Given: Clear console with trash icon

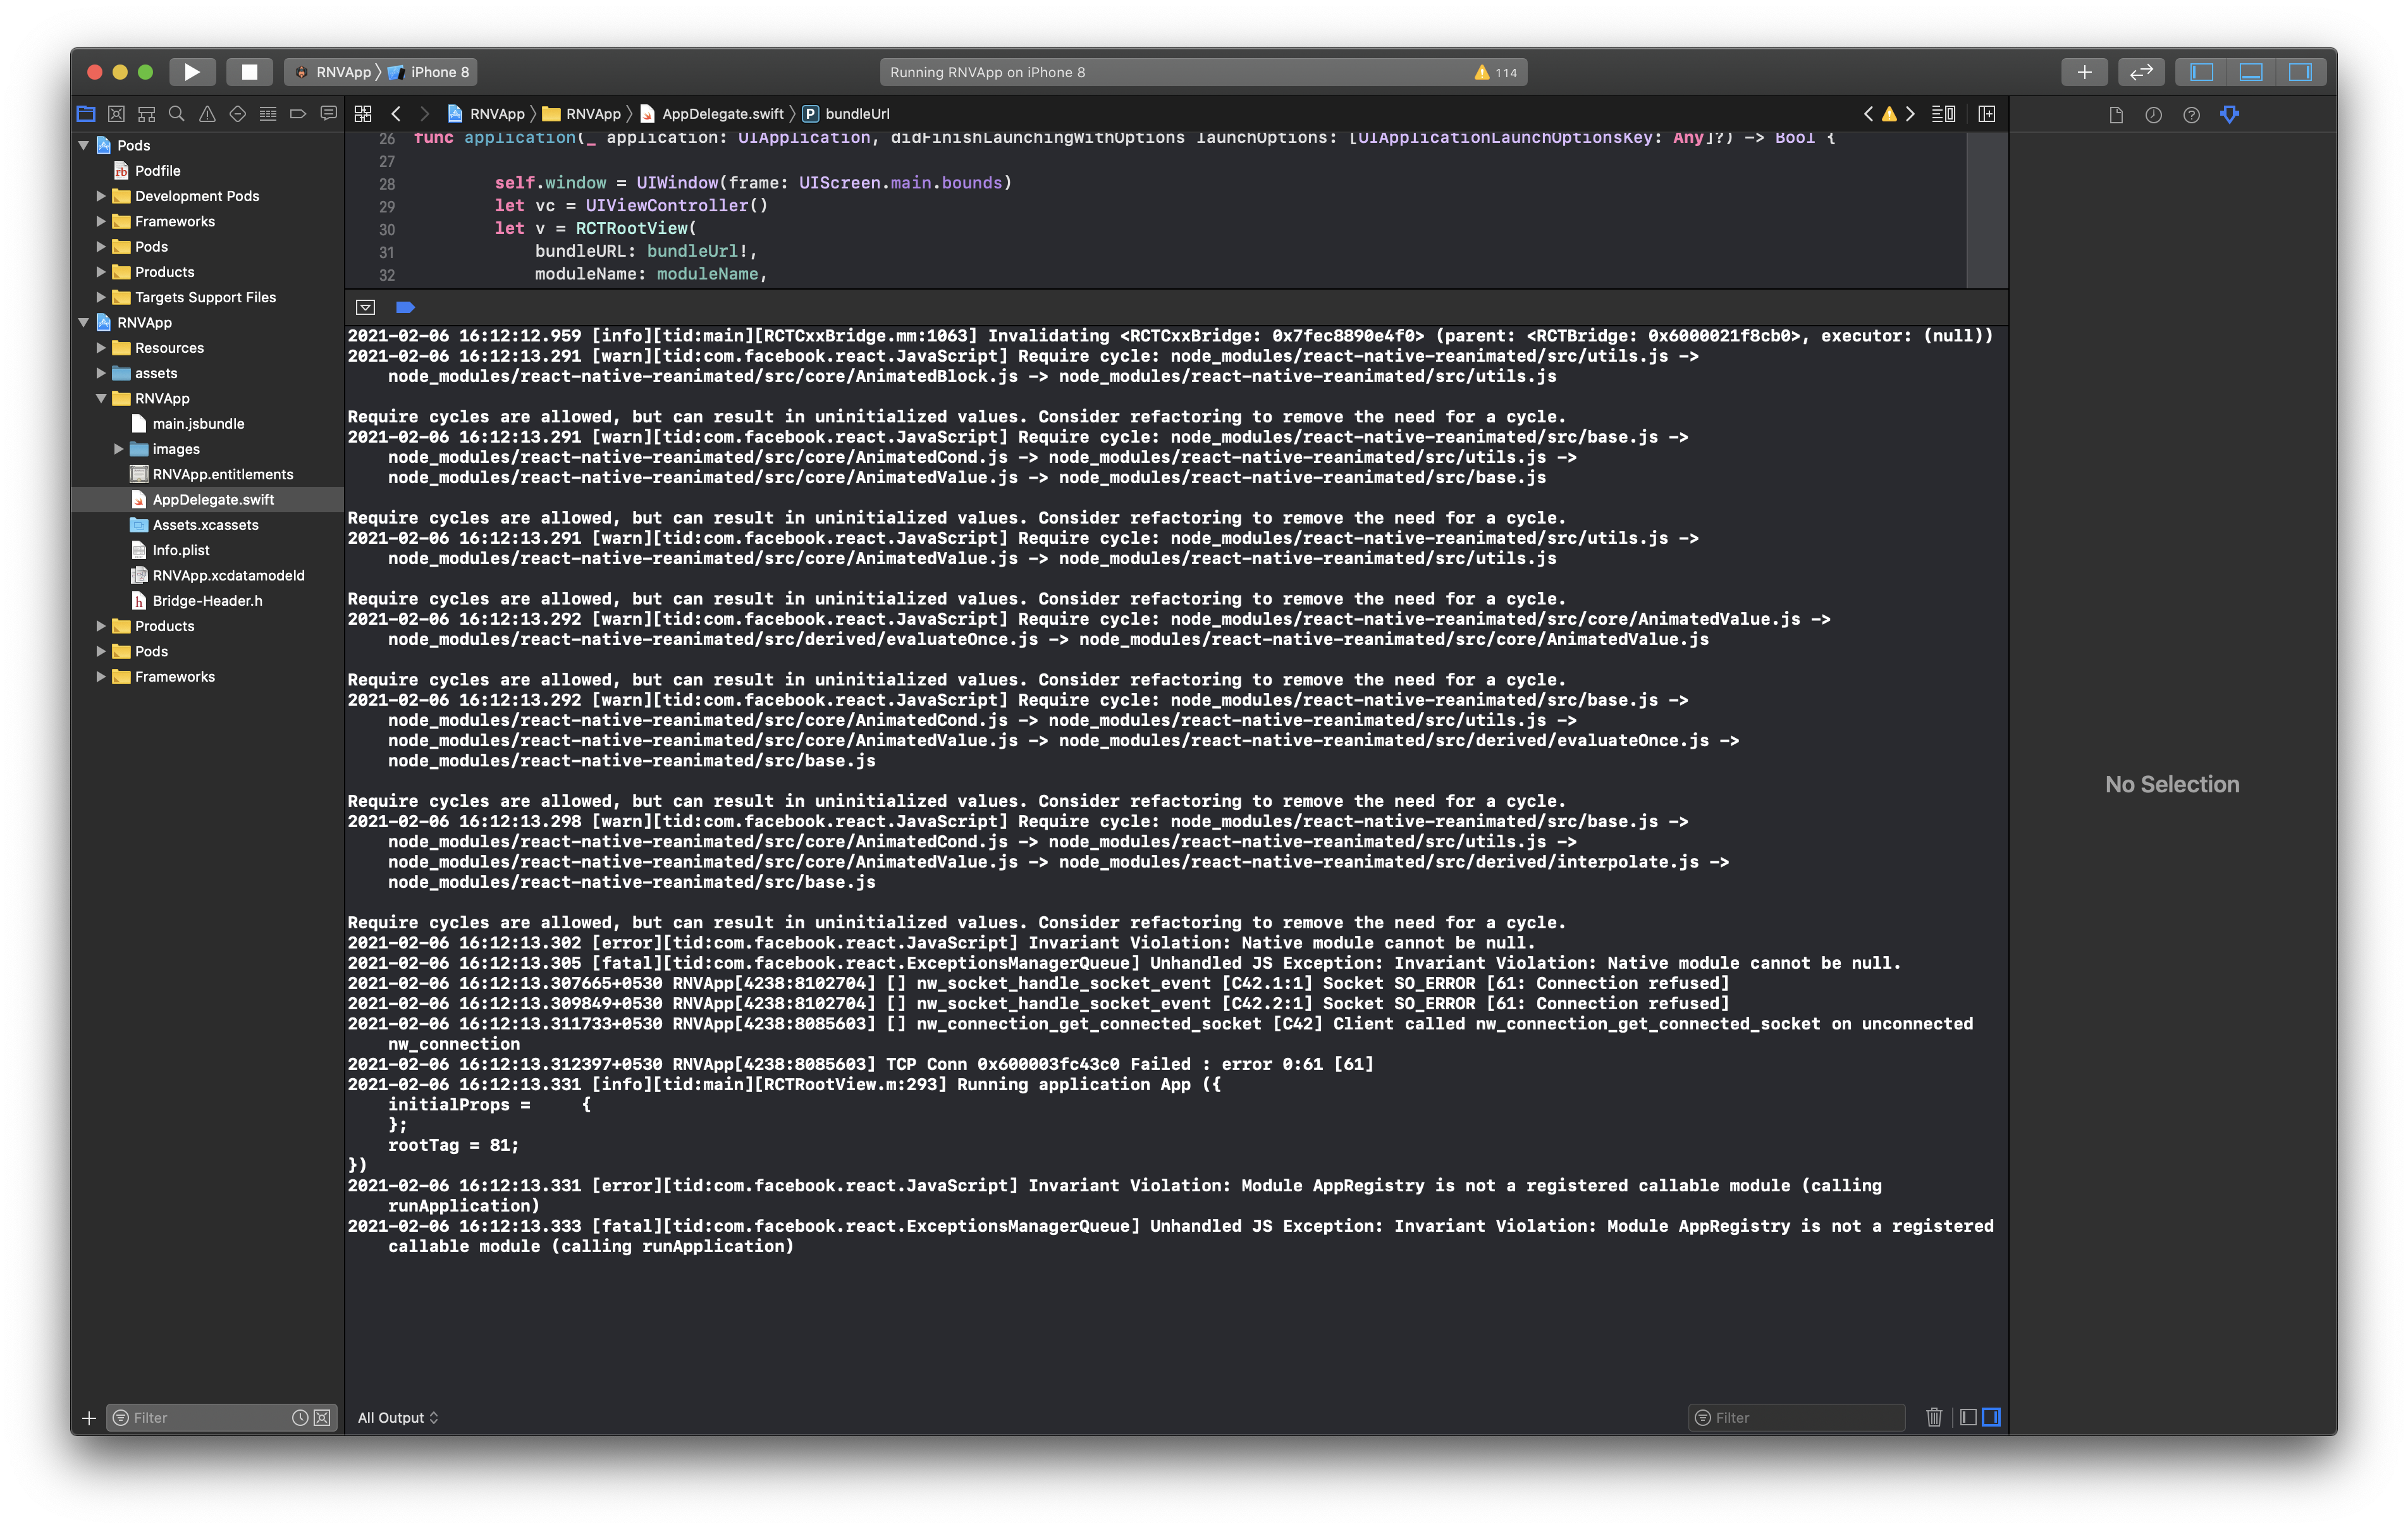Looking at the screenshot, I should (1934, 1417).
